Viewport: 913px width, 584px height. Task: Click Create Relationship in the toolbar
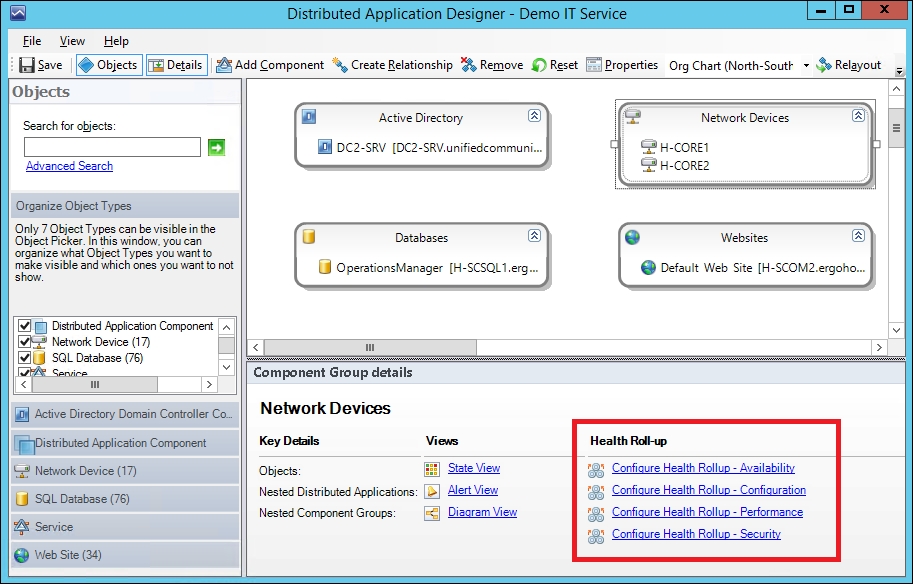coord(392,65)
